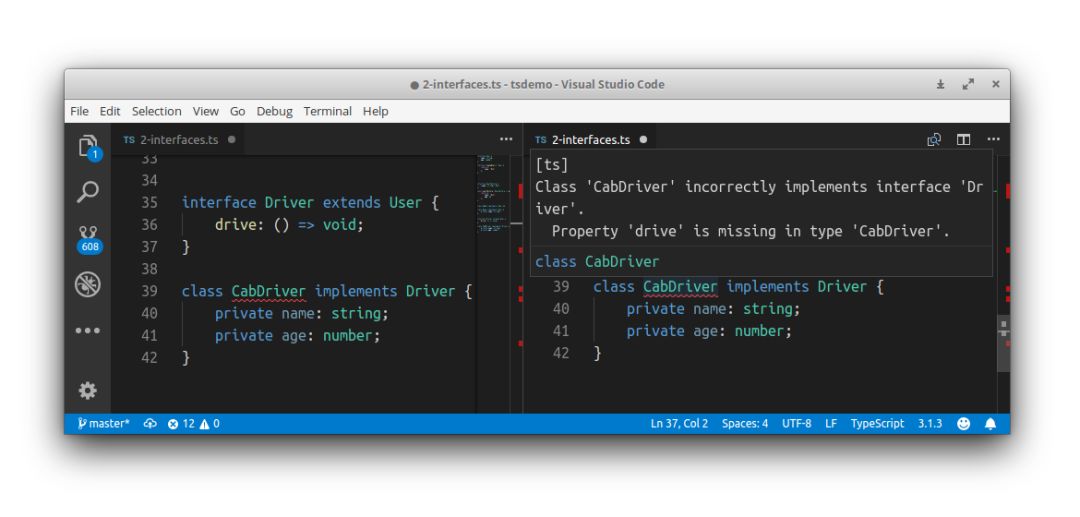Click the errors and warnings count

194,424
